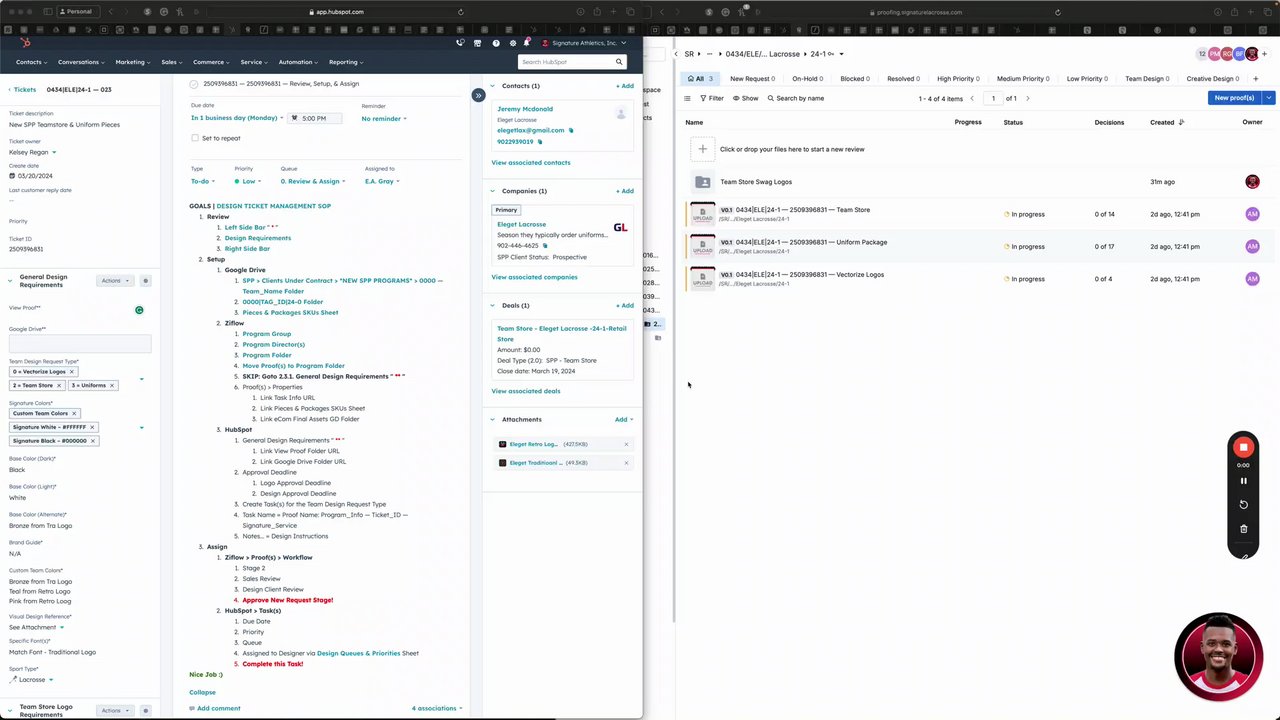1280x720 pixels.
Task: Click the plus icon to start new review
Action: pos(703,149)
